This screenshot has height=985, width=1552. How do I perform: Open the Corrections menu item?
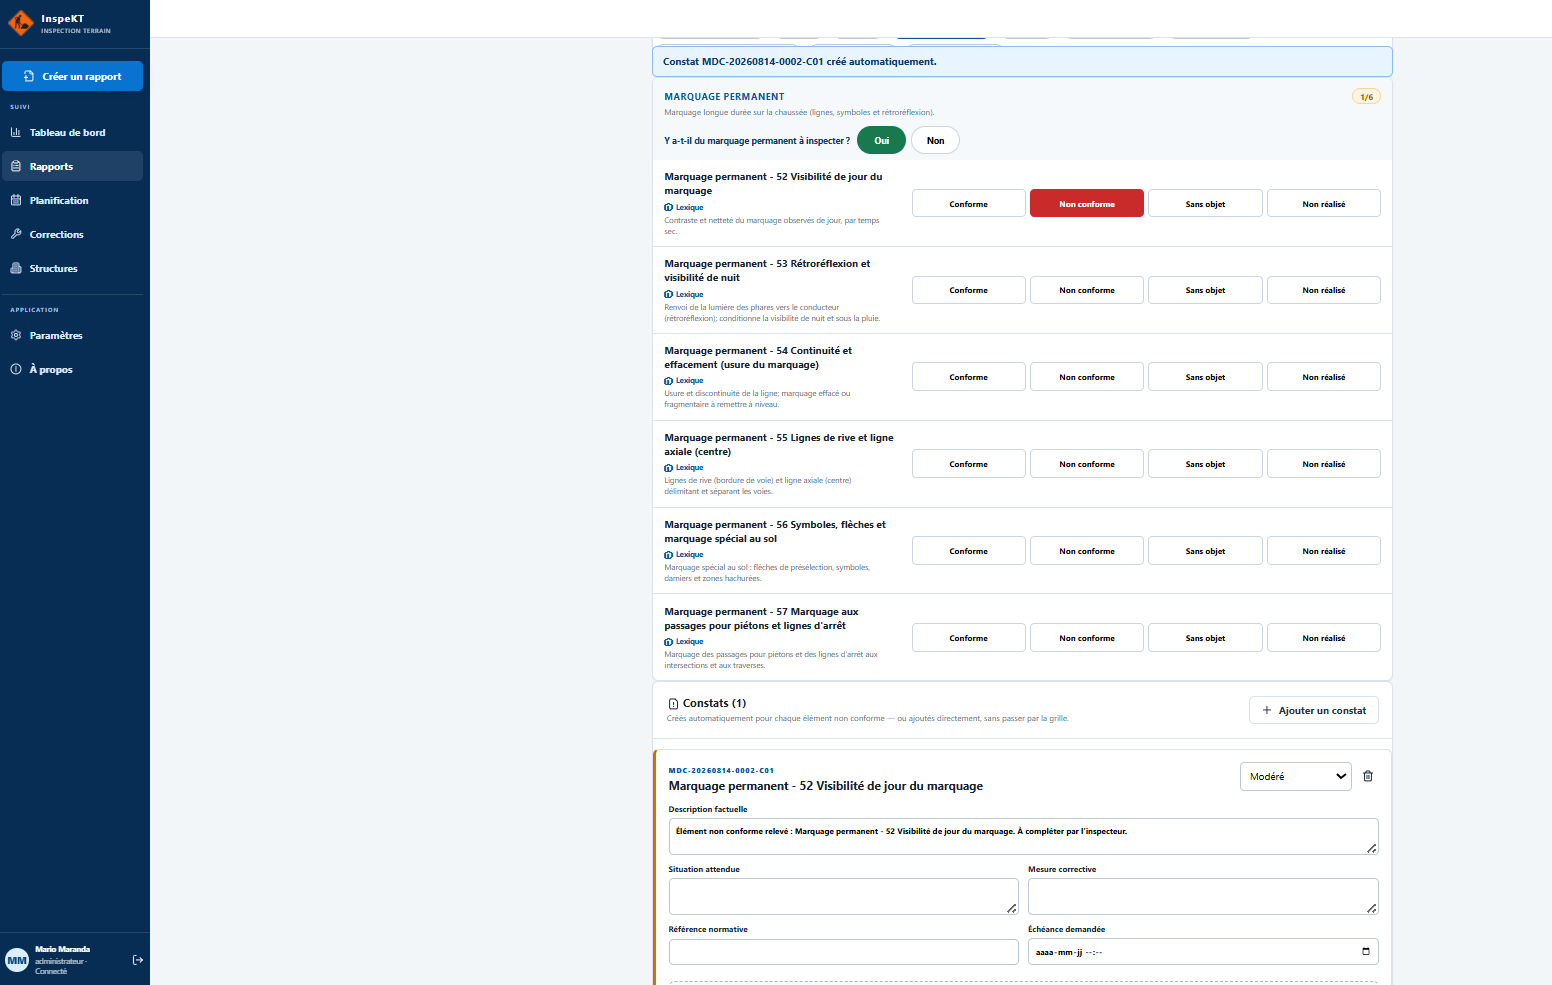point(72,234)
